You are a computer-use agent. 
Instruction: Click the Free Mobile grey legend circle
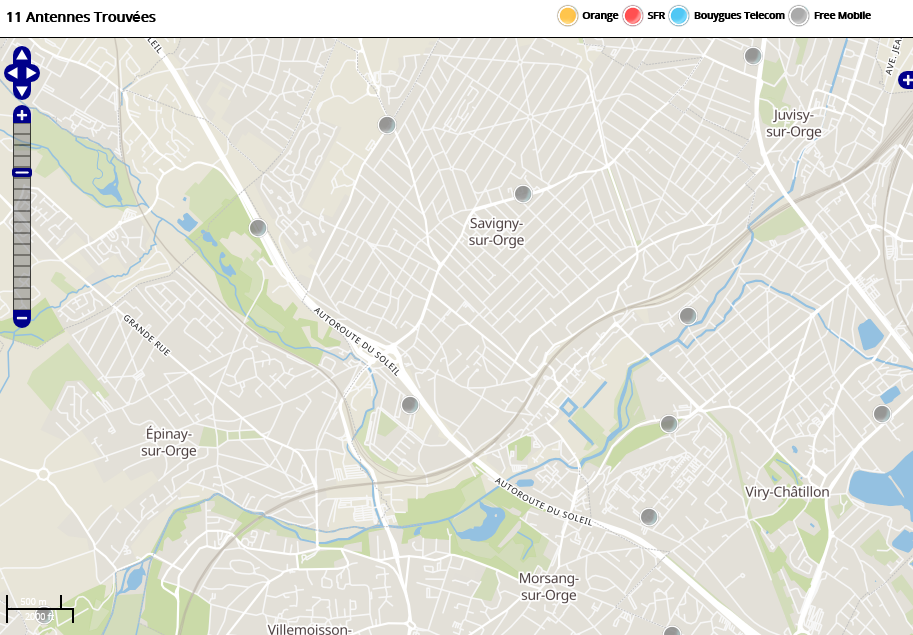click(799, 16)
